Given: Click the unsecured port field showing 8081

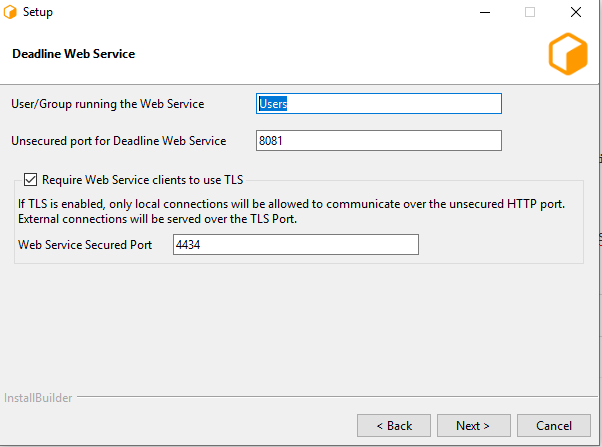Looking at the screenshot, I should [378, 140].
